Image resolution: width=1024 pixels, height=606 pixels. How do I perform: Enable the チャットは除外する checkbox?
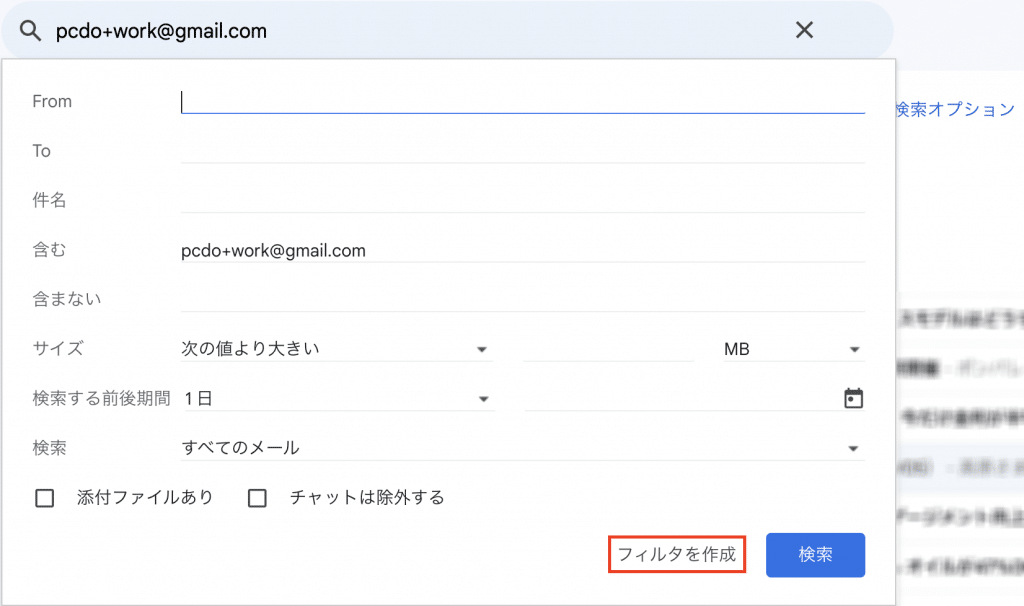point(257,497)
